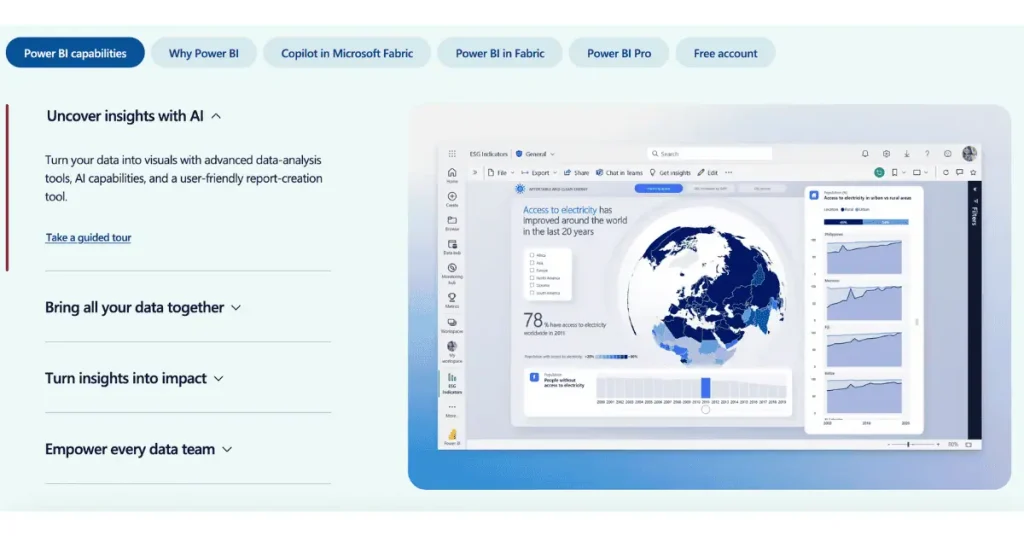Select Copilot in Microsoft Fabric tab
Image resolution: width=1024 pixels, height=536 pixels.
point(347,53)
